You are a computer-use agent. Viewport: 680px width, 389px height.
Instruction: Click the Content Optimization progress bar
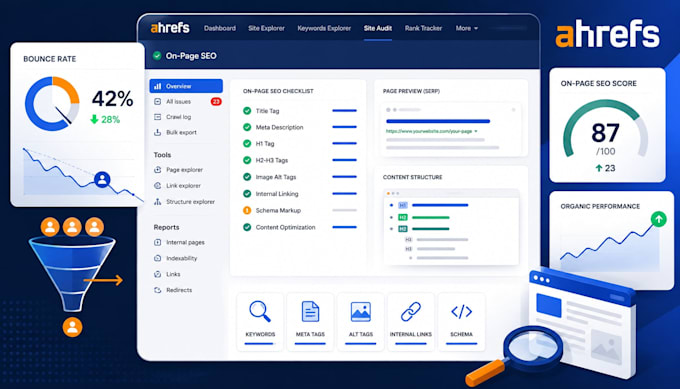point(344,227)
